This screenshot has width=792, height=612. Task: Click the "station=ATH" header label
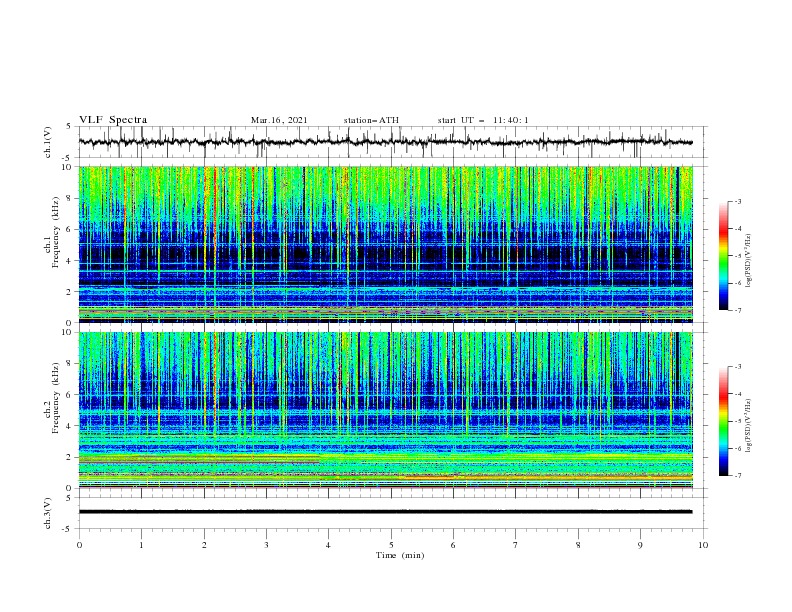[371, 120]
